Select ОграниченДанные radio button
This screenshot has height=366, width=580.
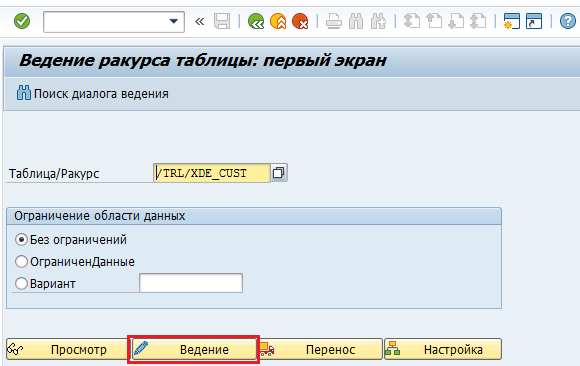[x=21, y=262]
